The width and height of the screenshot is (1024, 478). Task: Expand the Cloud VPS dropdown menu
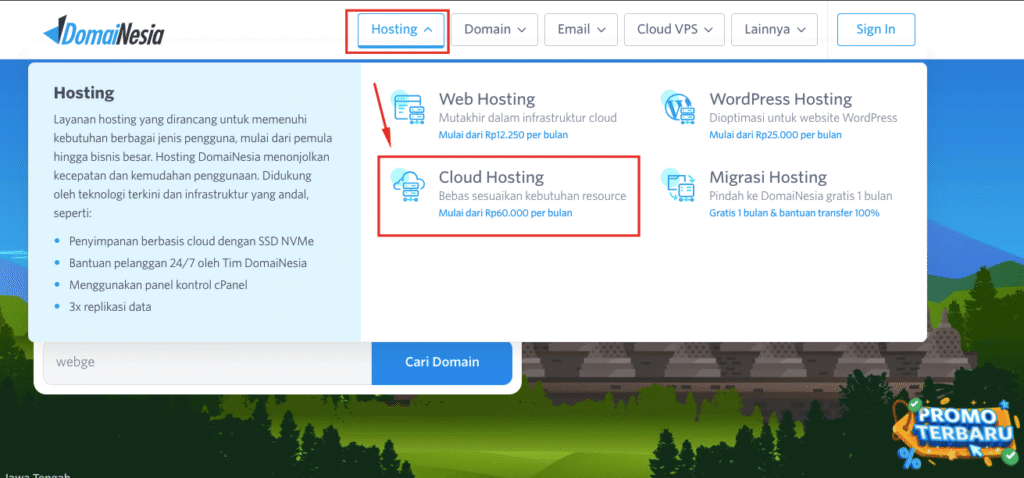coord(674,29)
